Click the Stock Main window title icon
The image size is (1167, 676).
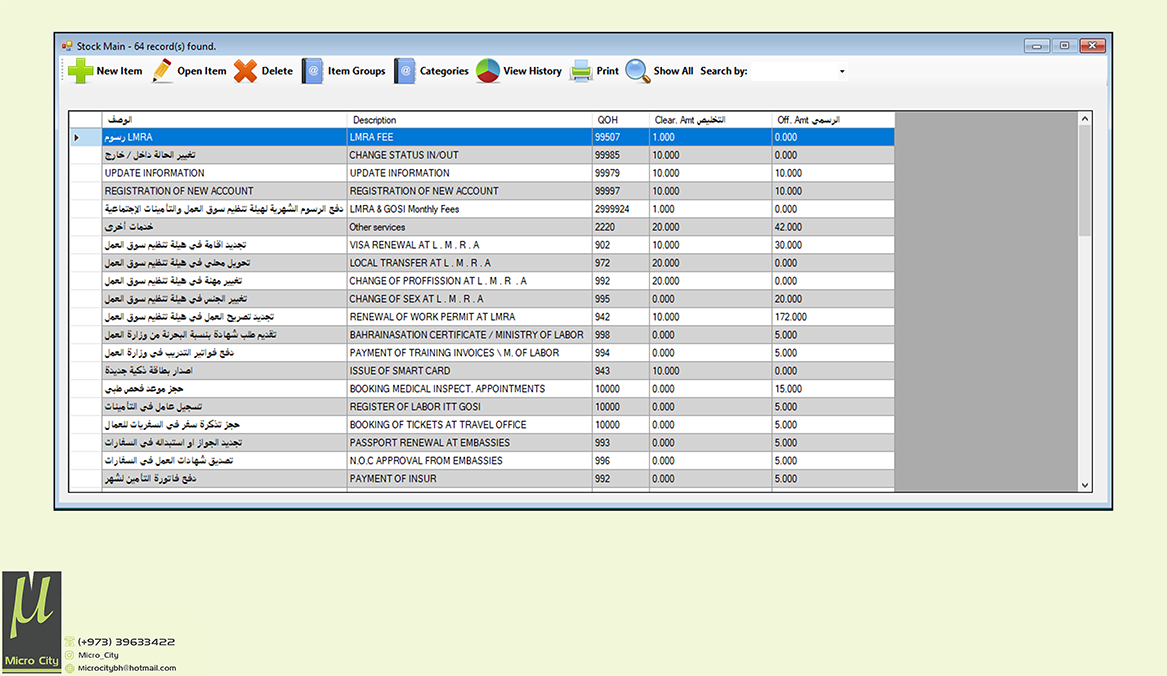(x=67, y=46)
